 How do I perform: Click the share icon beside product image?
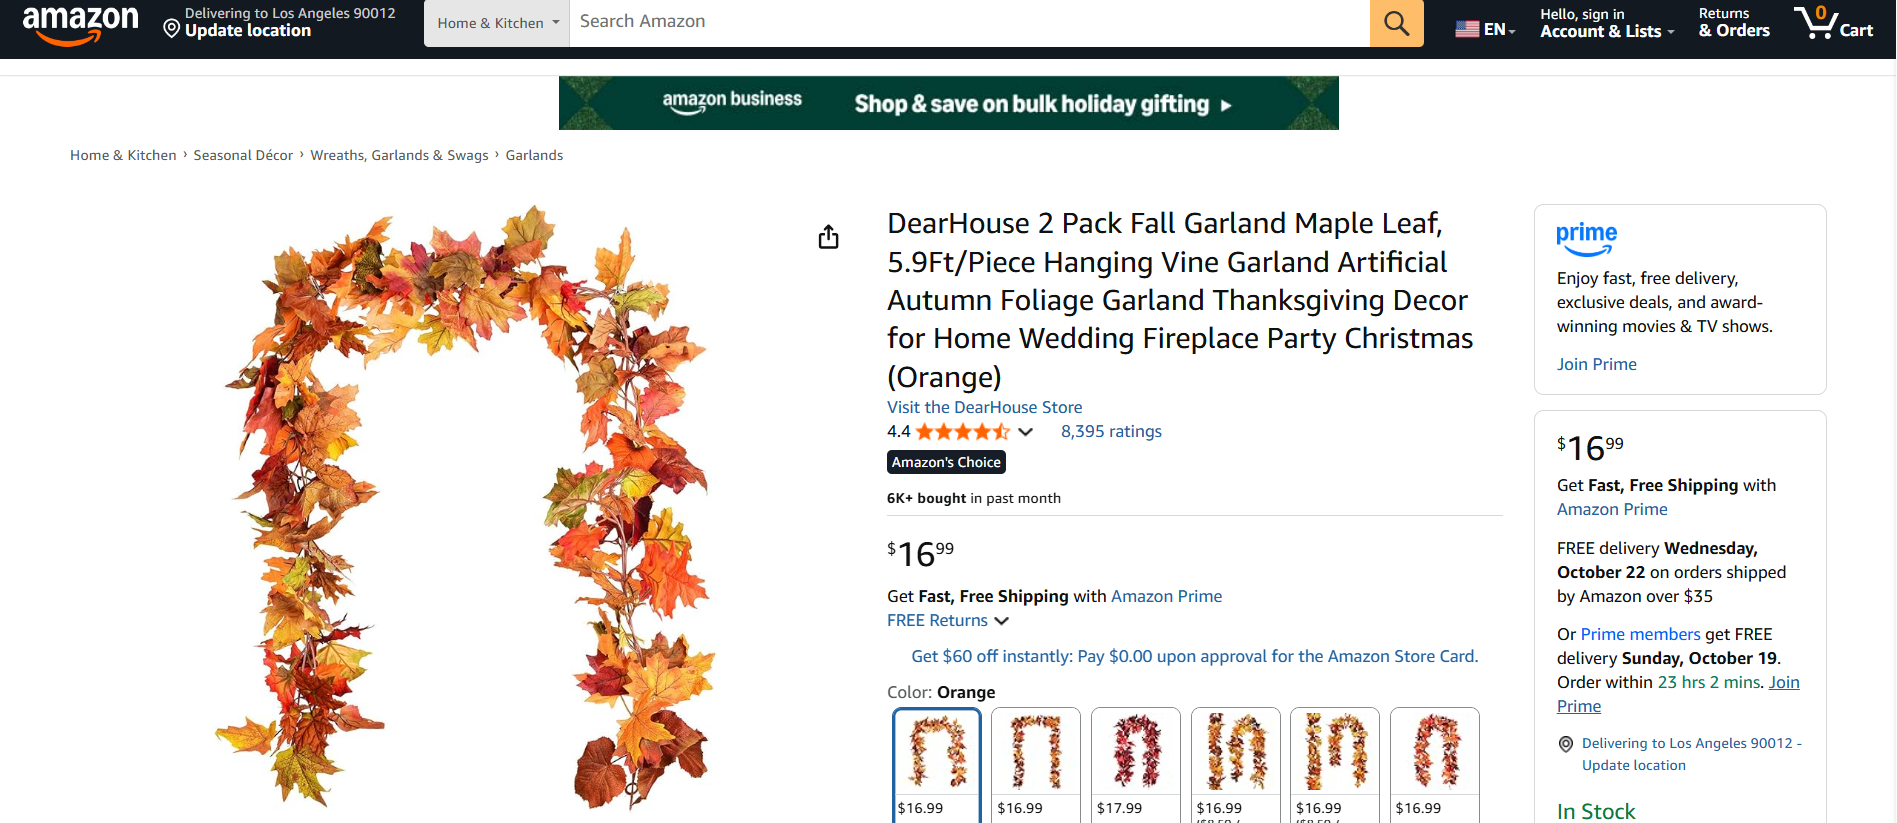click(x=828, y=237)
